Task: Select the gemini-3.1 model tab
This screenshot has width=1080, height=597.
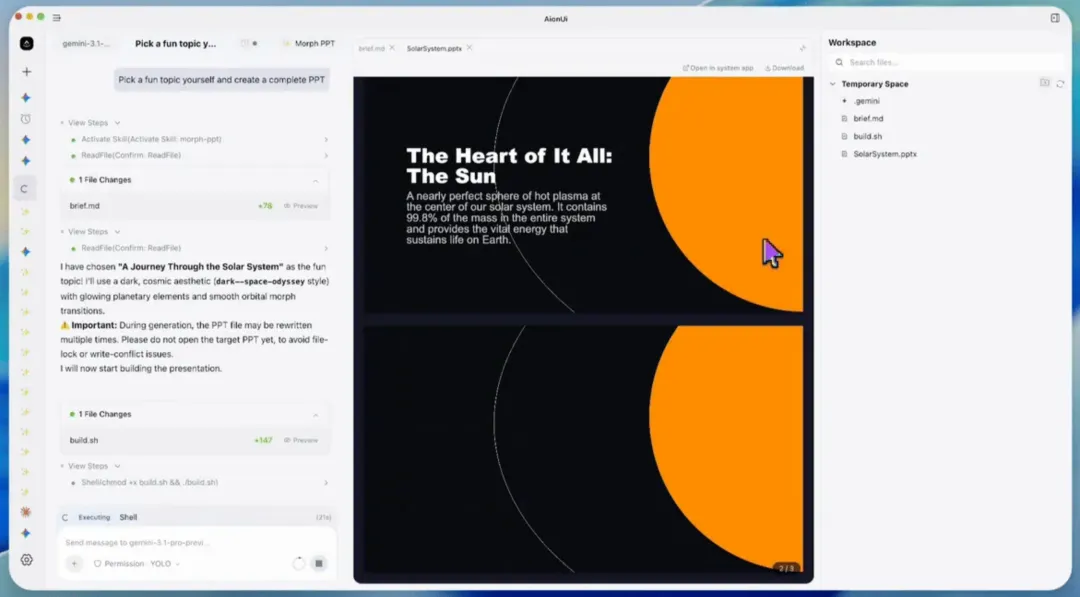Action: tap(86, 43)
